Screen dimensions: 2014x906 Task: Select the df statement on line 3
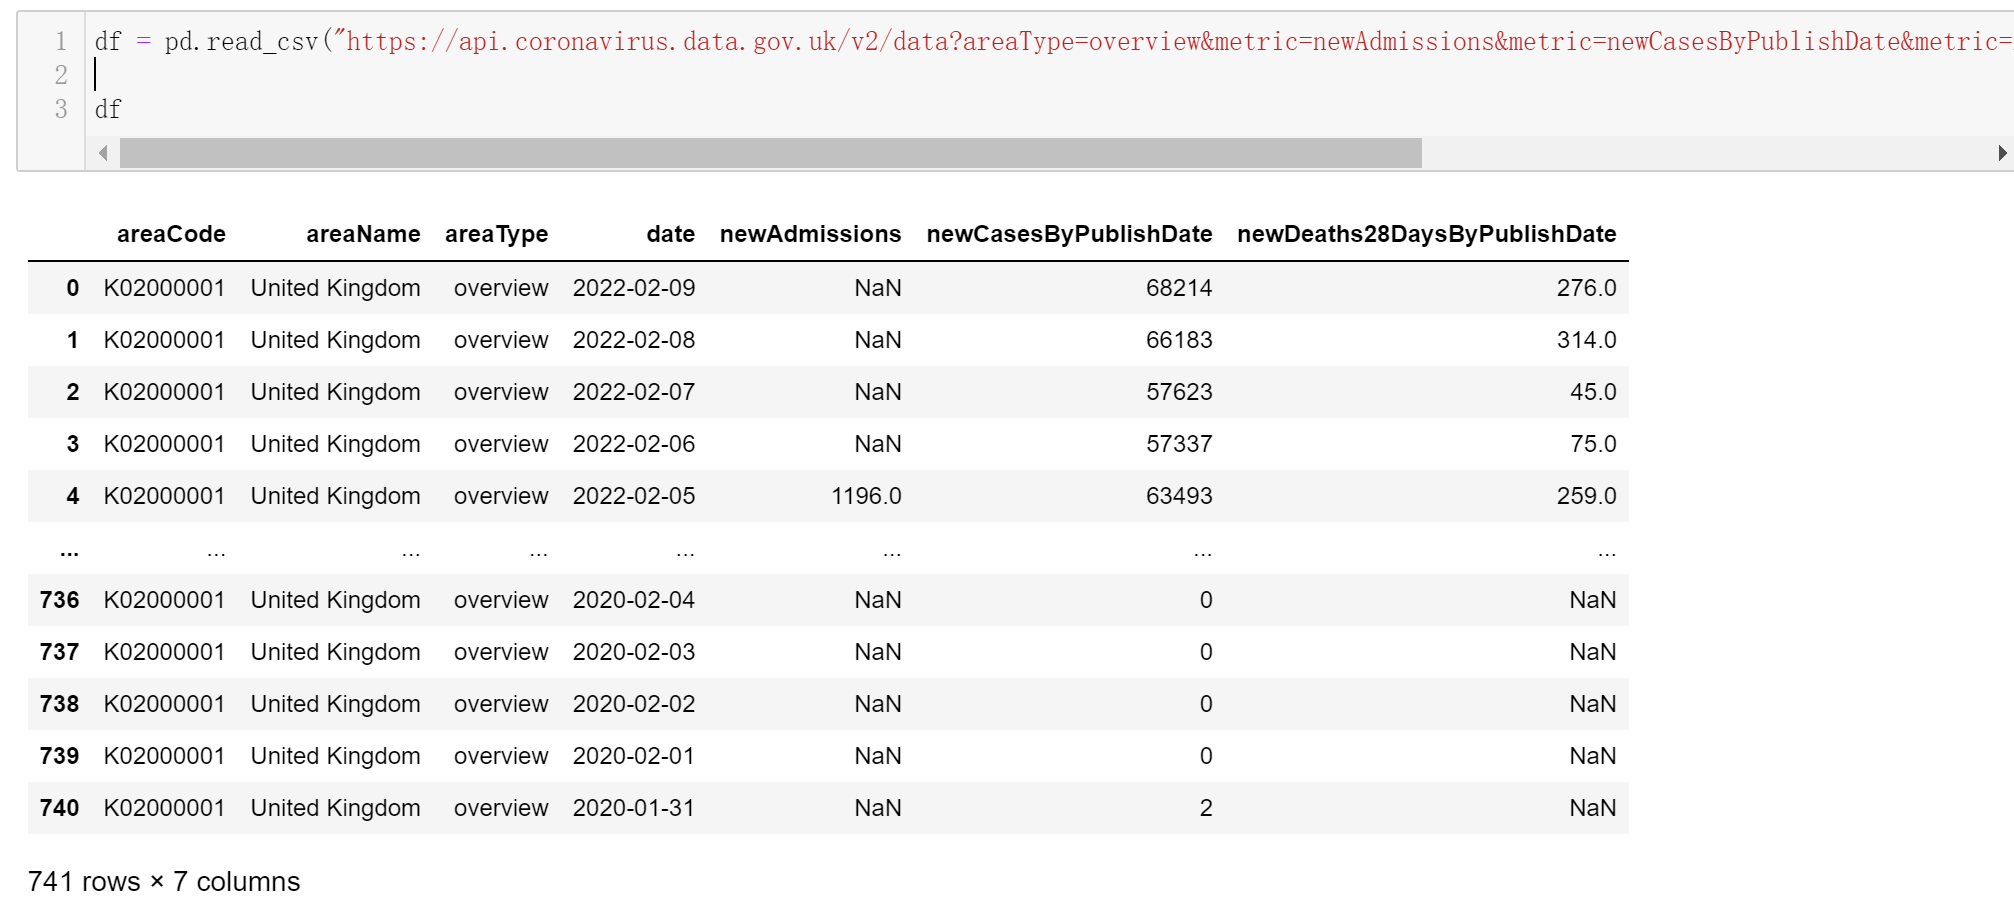click(x=108, y=109)
